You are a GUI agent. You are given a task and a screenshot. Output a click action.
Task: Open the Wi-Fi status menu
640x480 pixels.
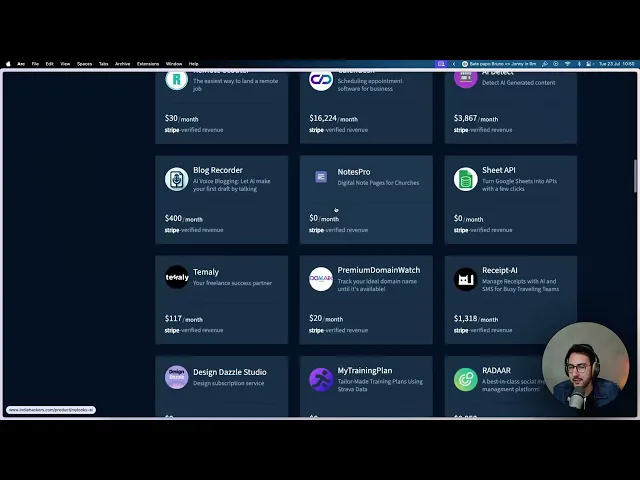pyautogui.click(x=567, y=64)
